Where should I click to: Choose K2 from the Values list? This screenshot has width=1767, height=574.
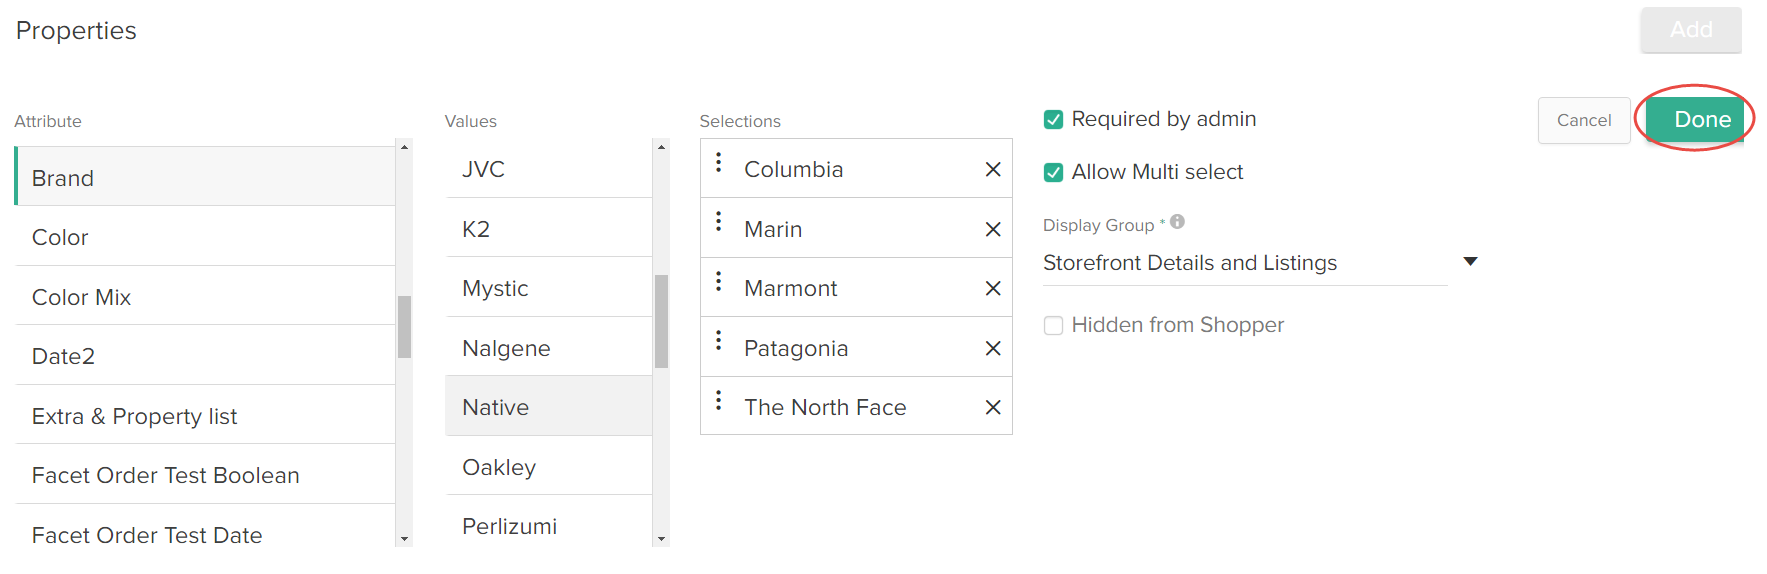(x=549, y=229)
